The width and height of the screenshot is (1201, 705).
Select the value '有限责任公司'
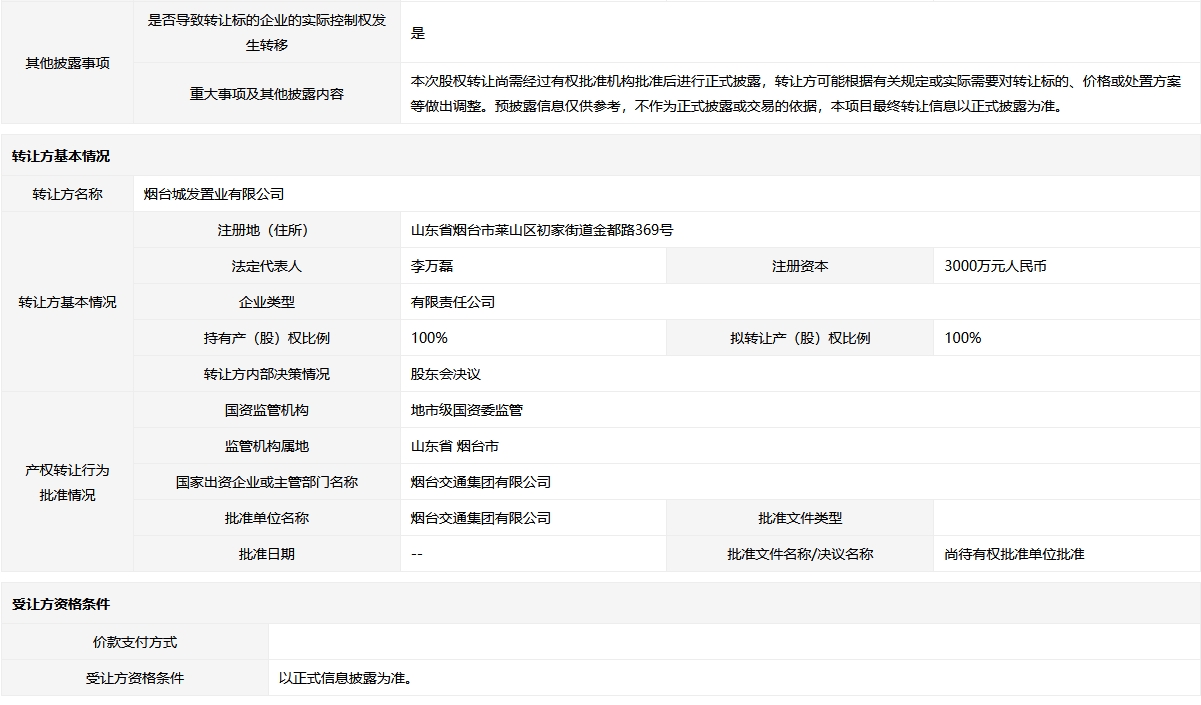coord(453,302)
